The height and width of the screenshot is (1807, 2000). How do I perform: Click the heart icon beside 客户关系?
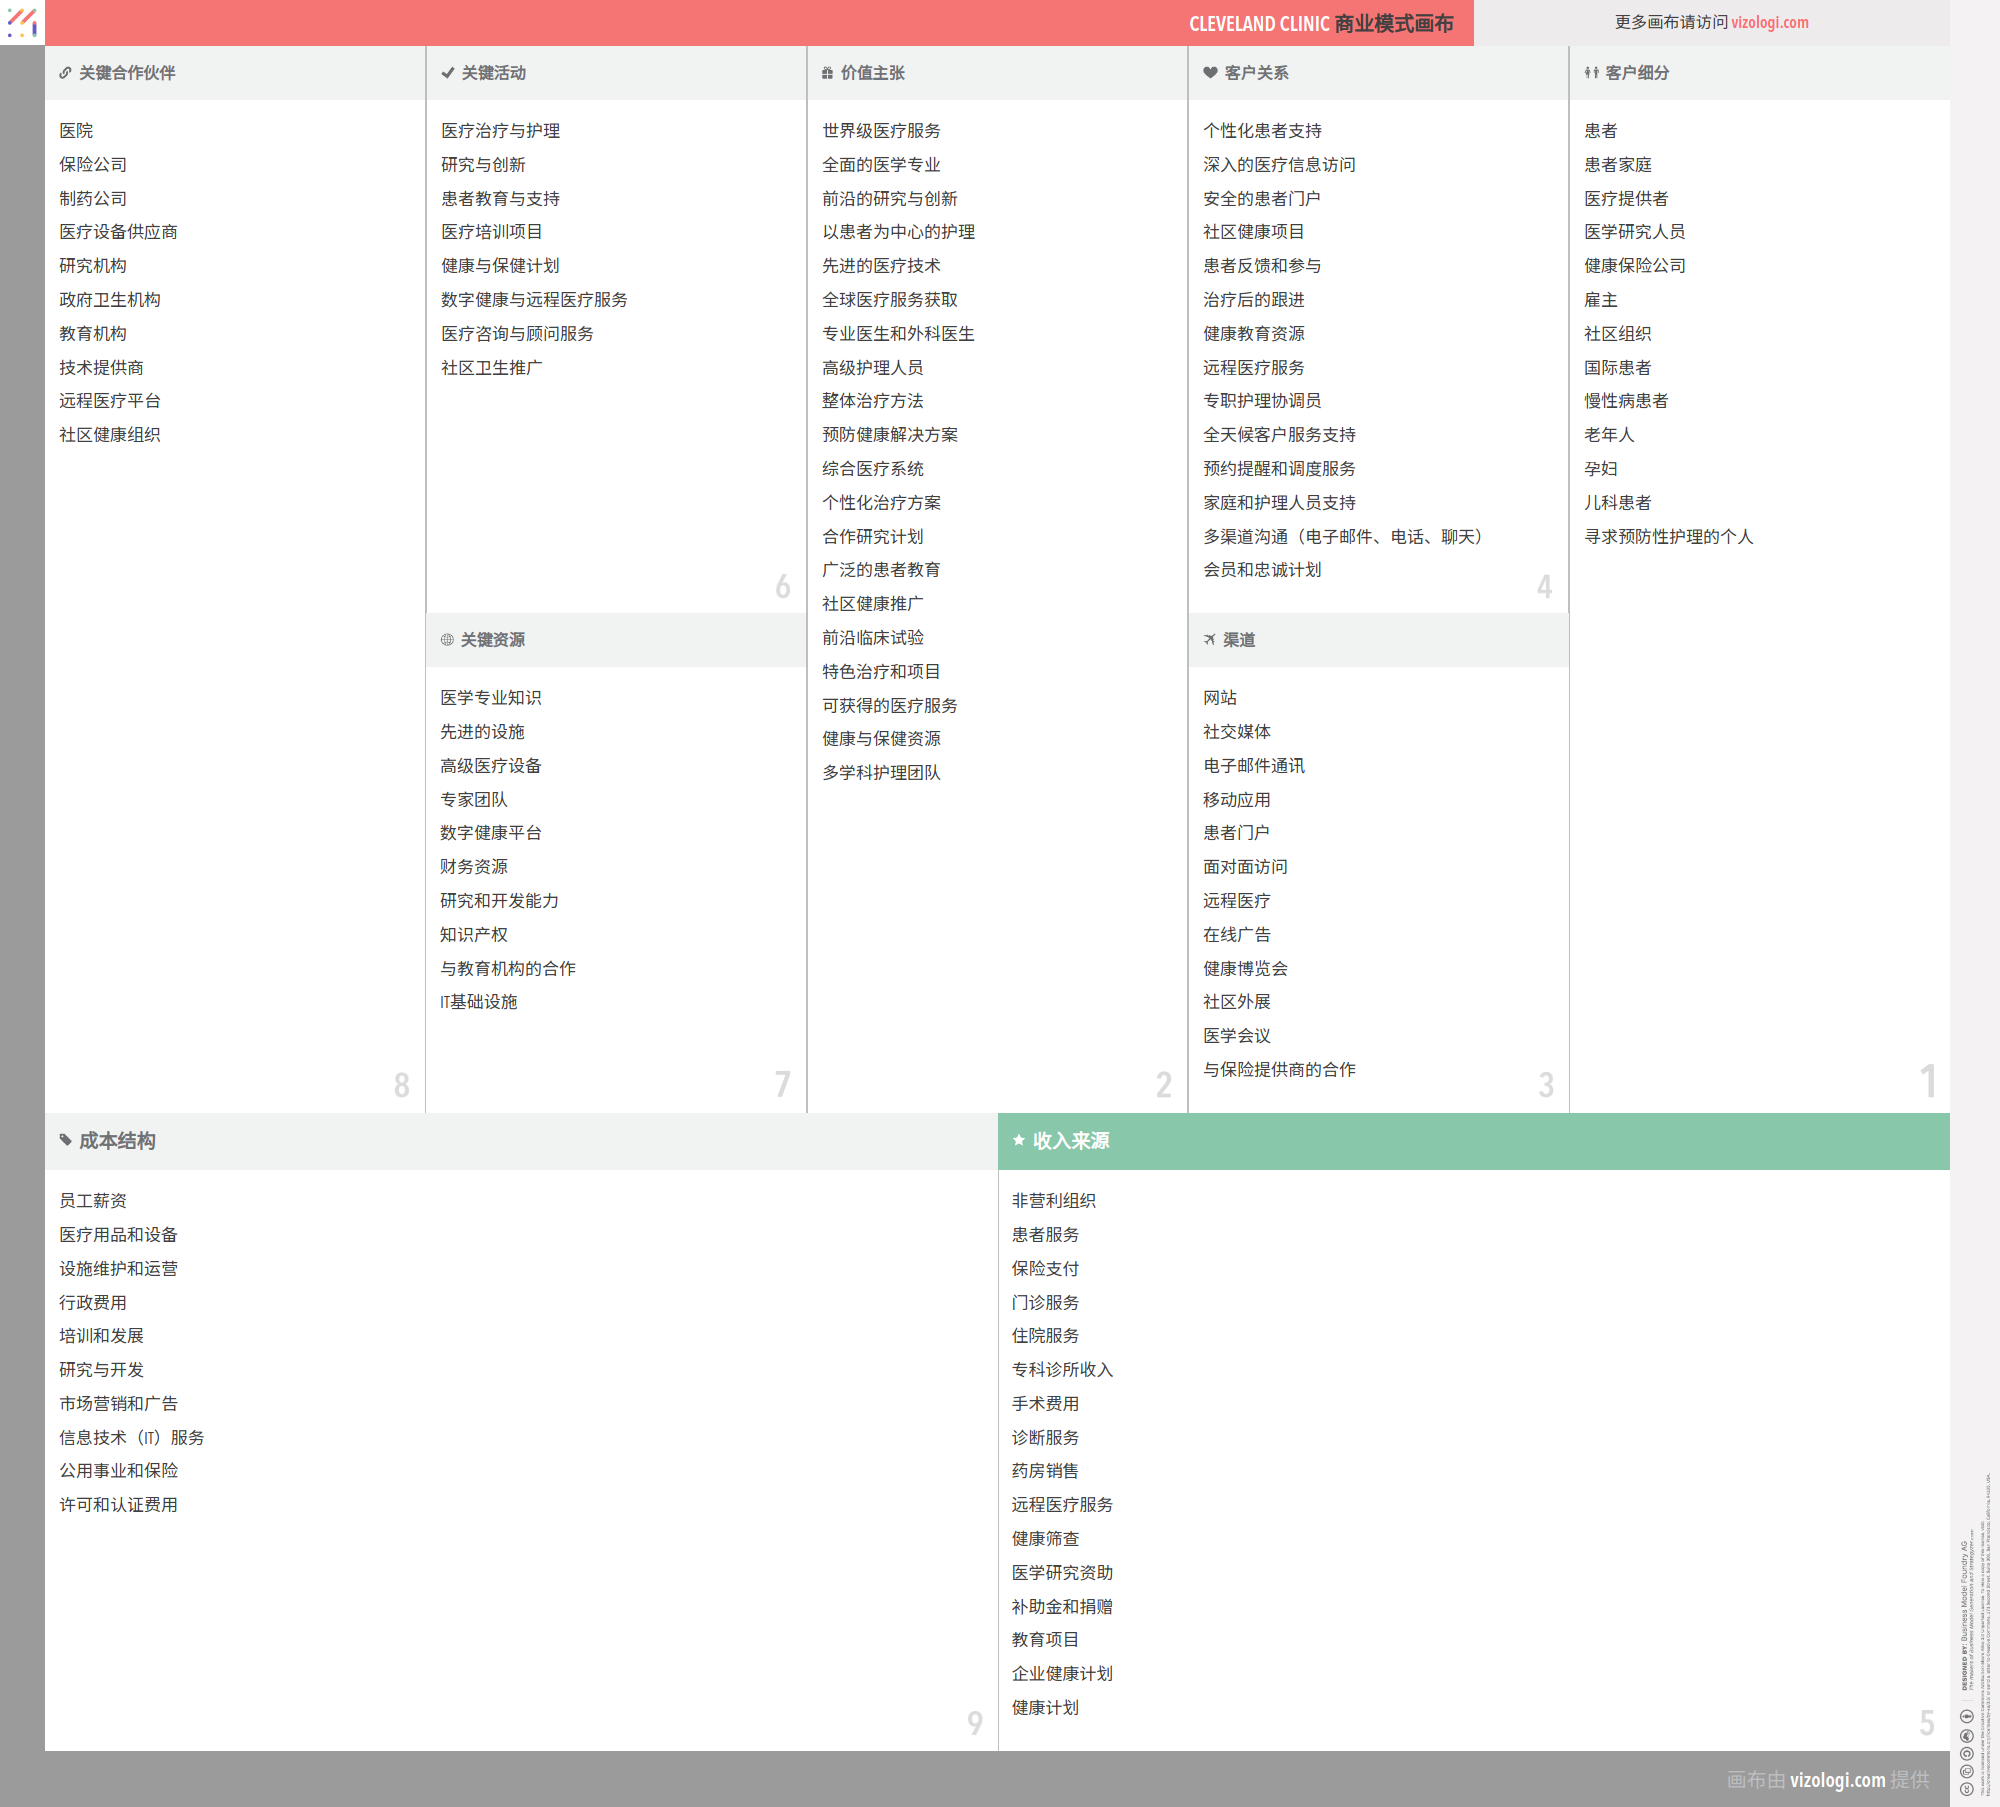pos(1210,73)
